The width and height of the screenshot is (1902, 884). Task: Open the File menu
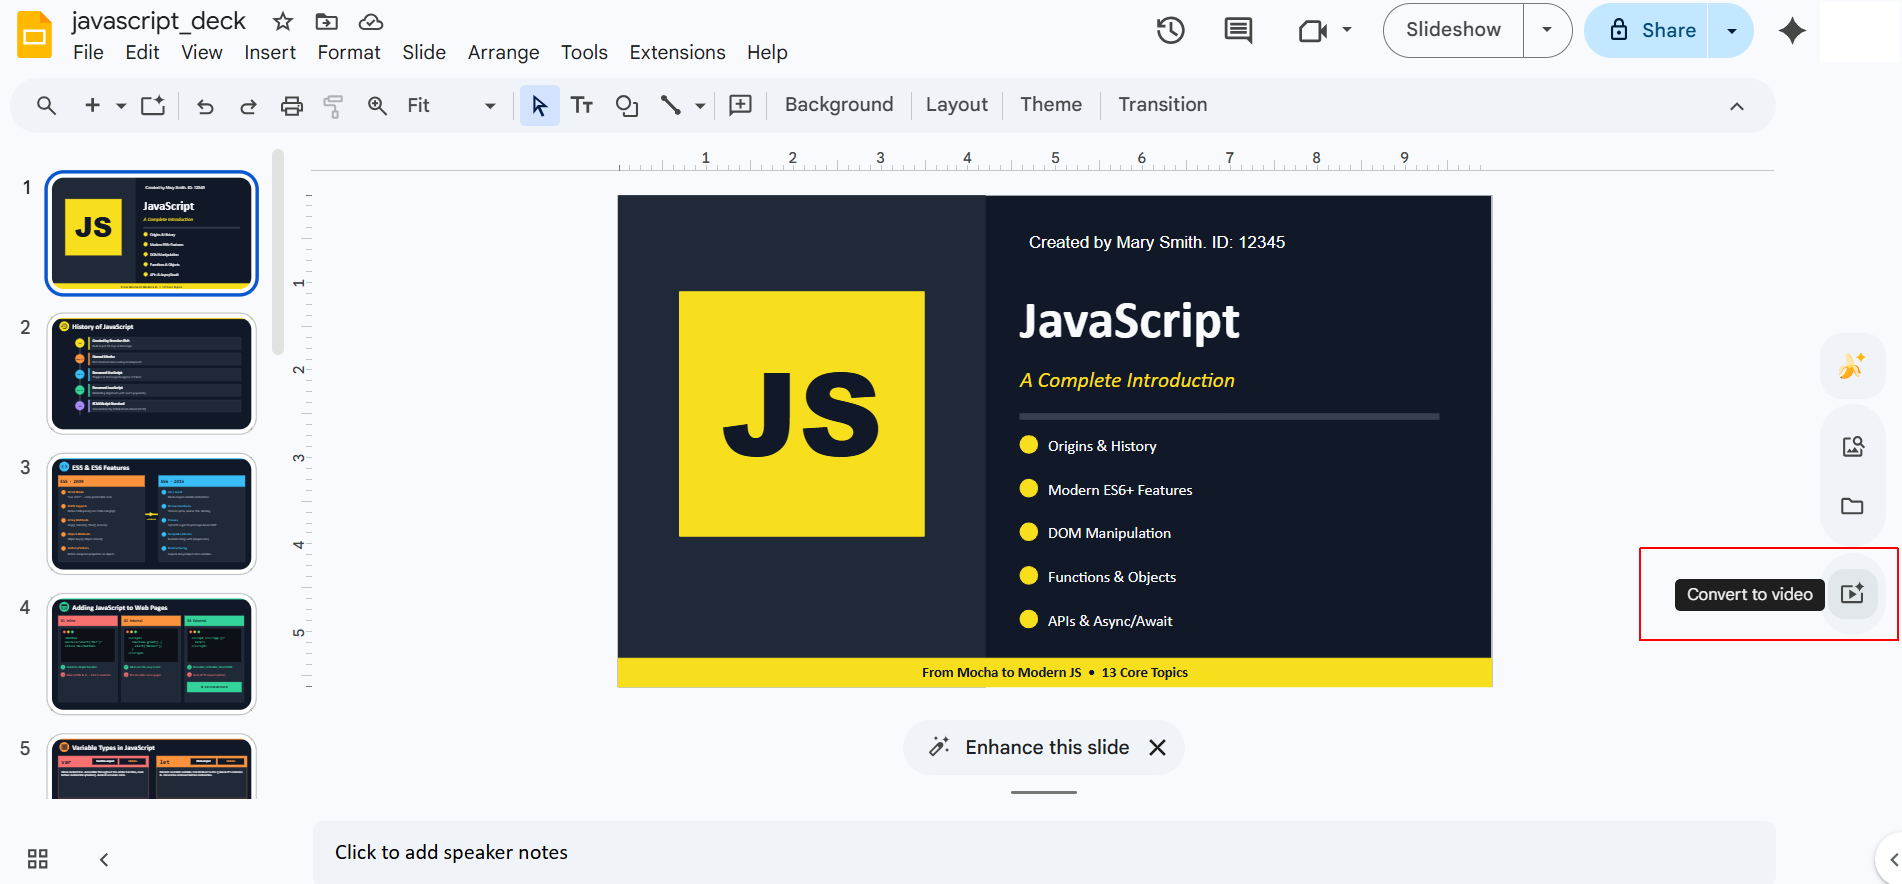point(88,52)
